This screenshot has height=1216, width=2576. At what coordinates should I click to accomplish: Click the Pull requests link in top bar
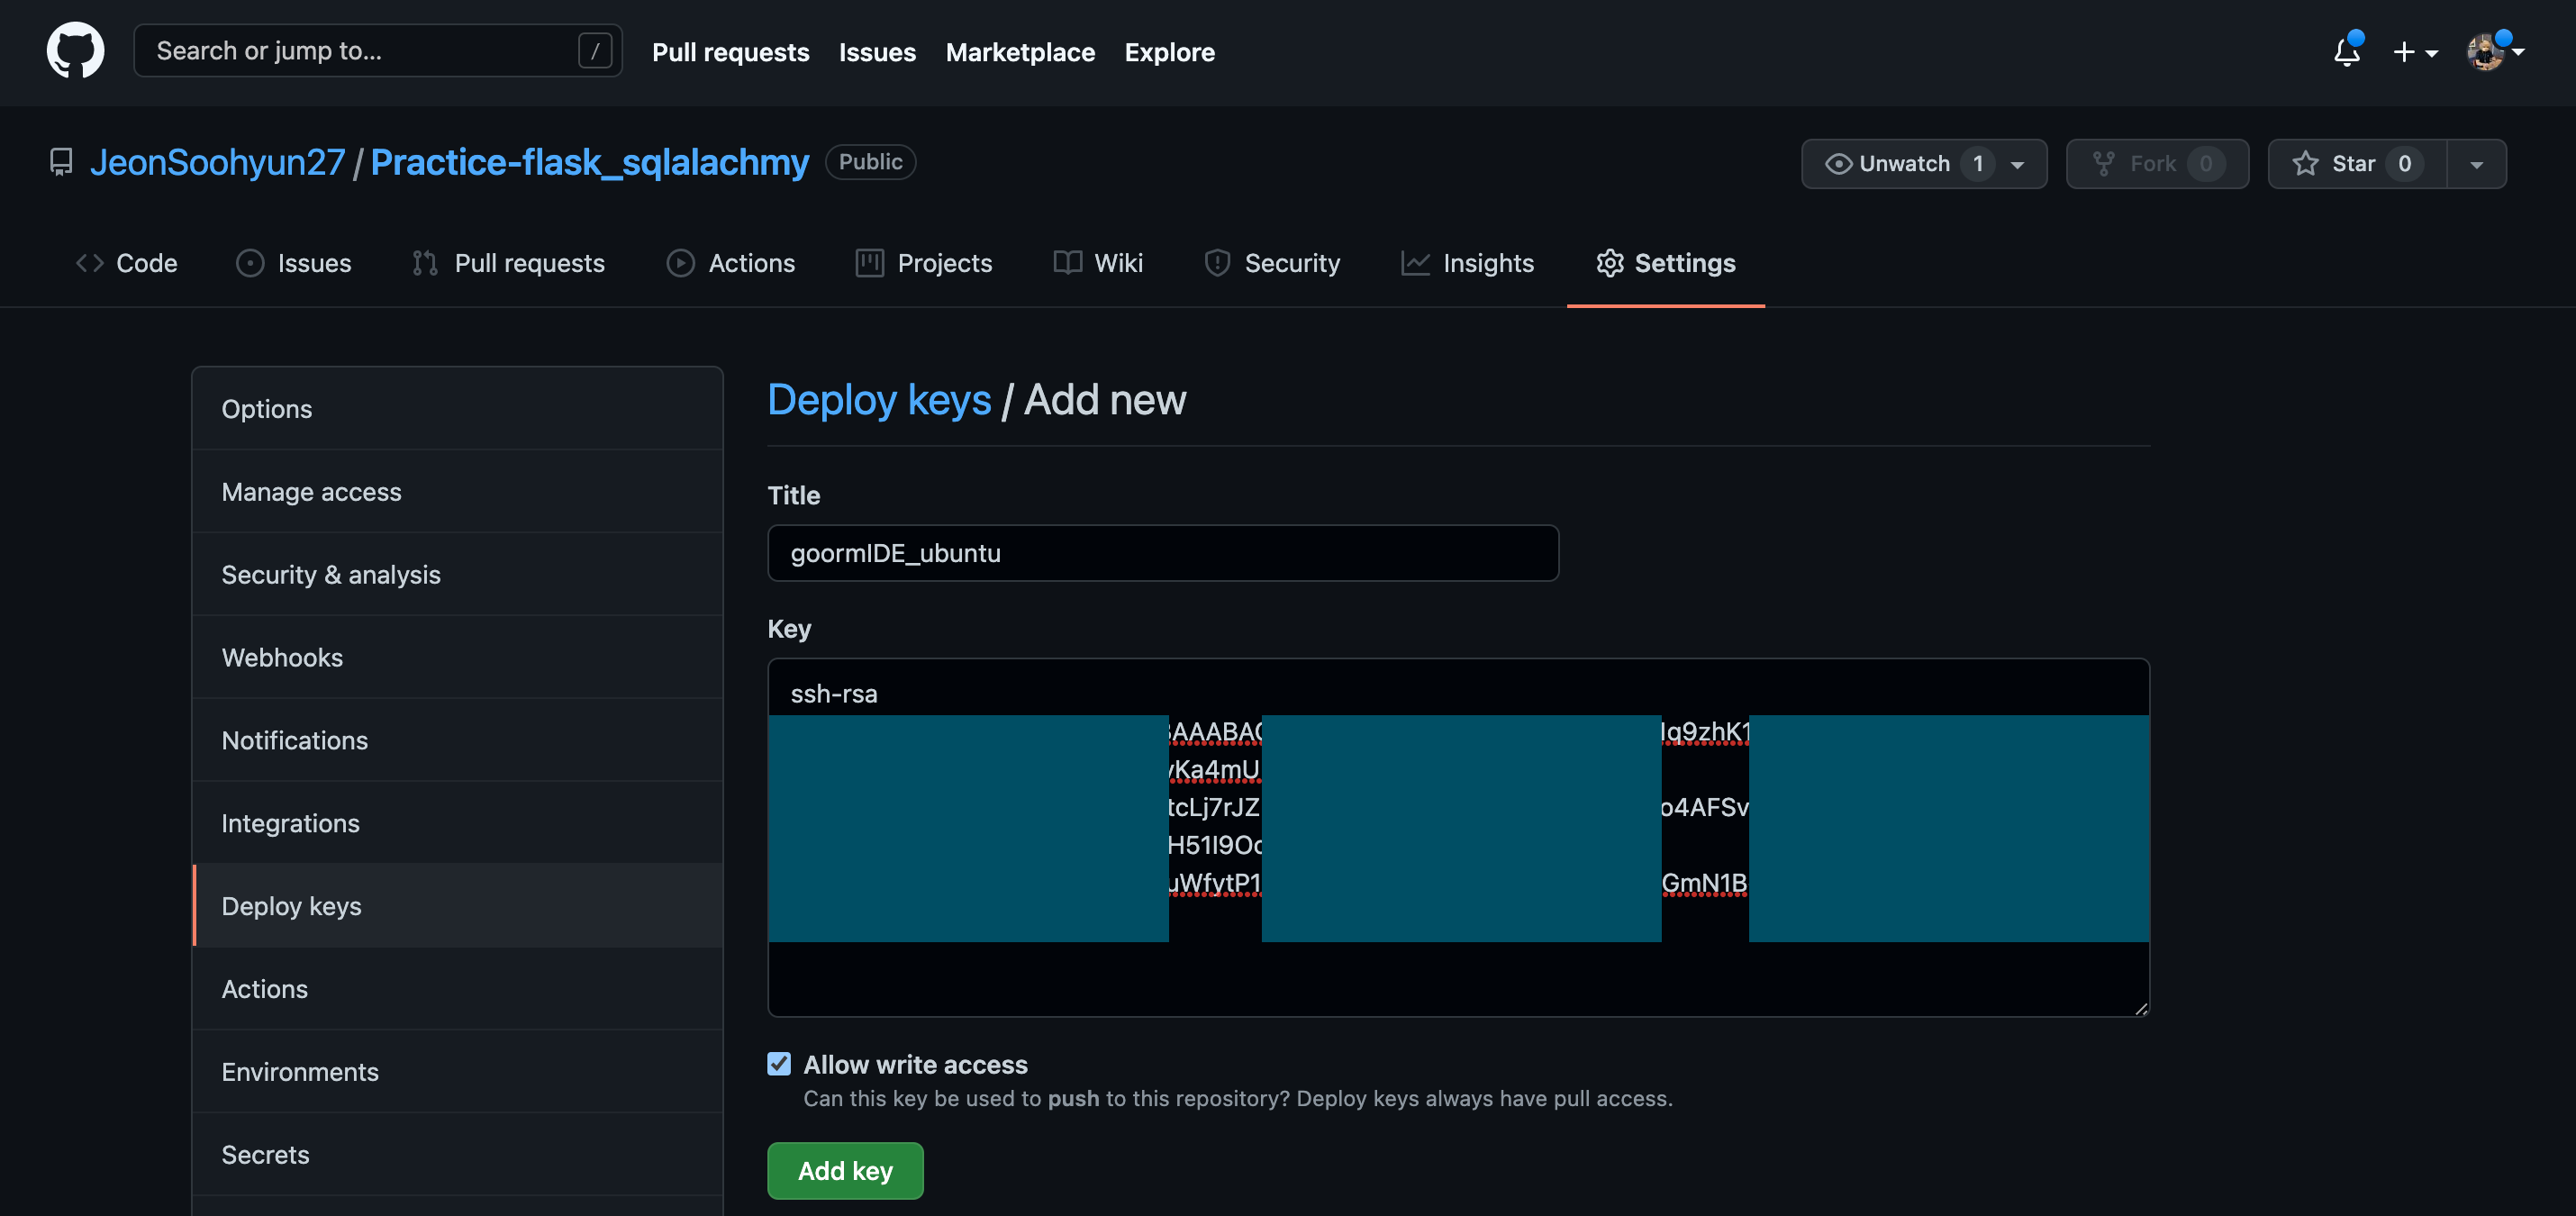click(730, 52)
